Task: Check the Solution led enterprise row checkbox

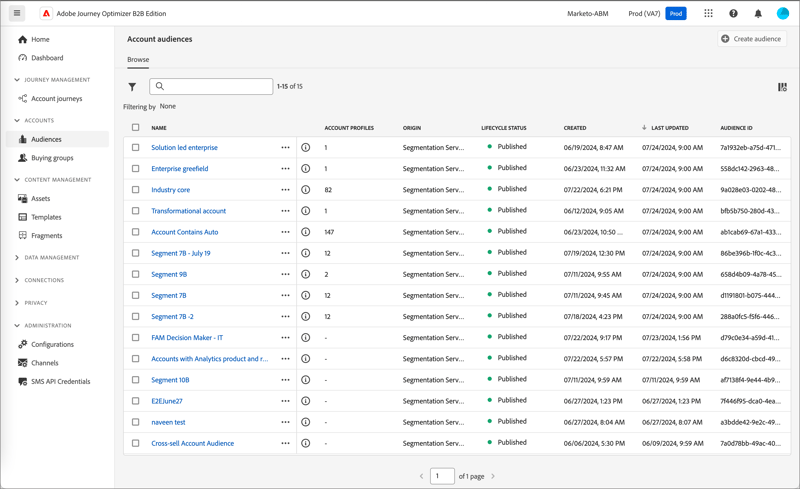Action: (136, 148)
